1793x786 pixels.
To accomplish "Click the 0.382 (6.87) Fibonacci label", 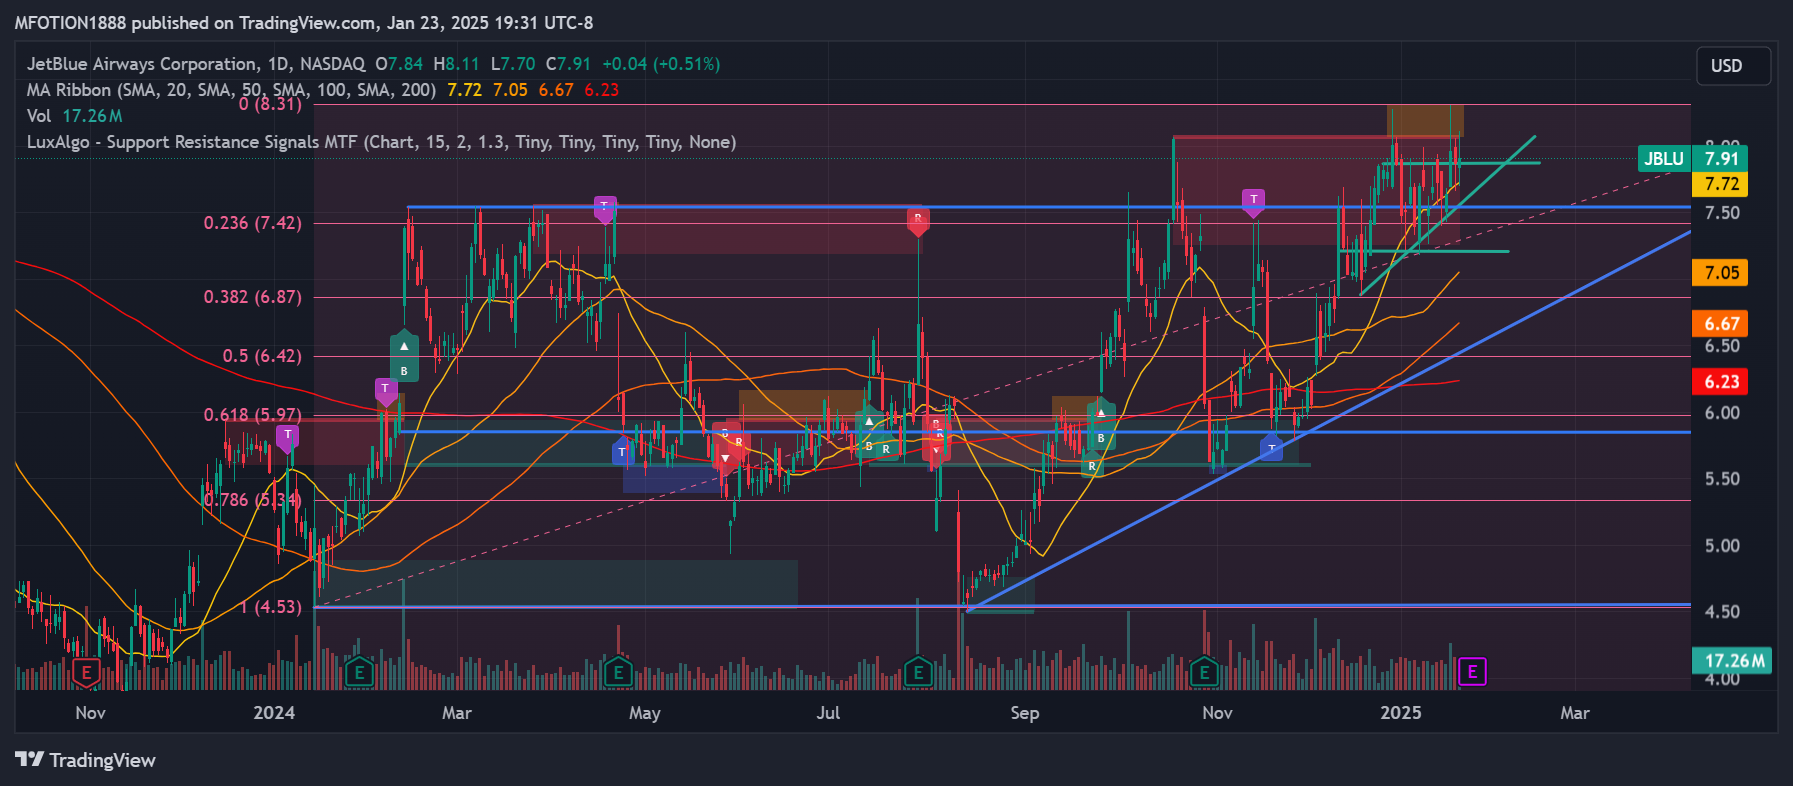I will tap(252, 297).
